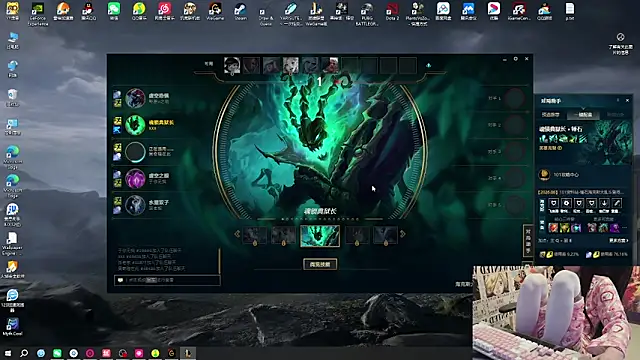
Task: Open the NetEase Cloud Music red icon
Action: coord(164,11)
